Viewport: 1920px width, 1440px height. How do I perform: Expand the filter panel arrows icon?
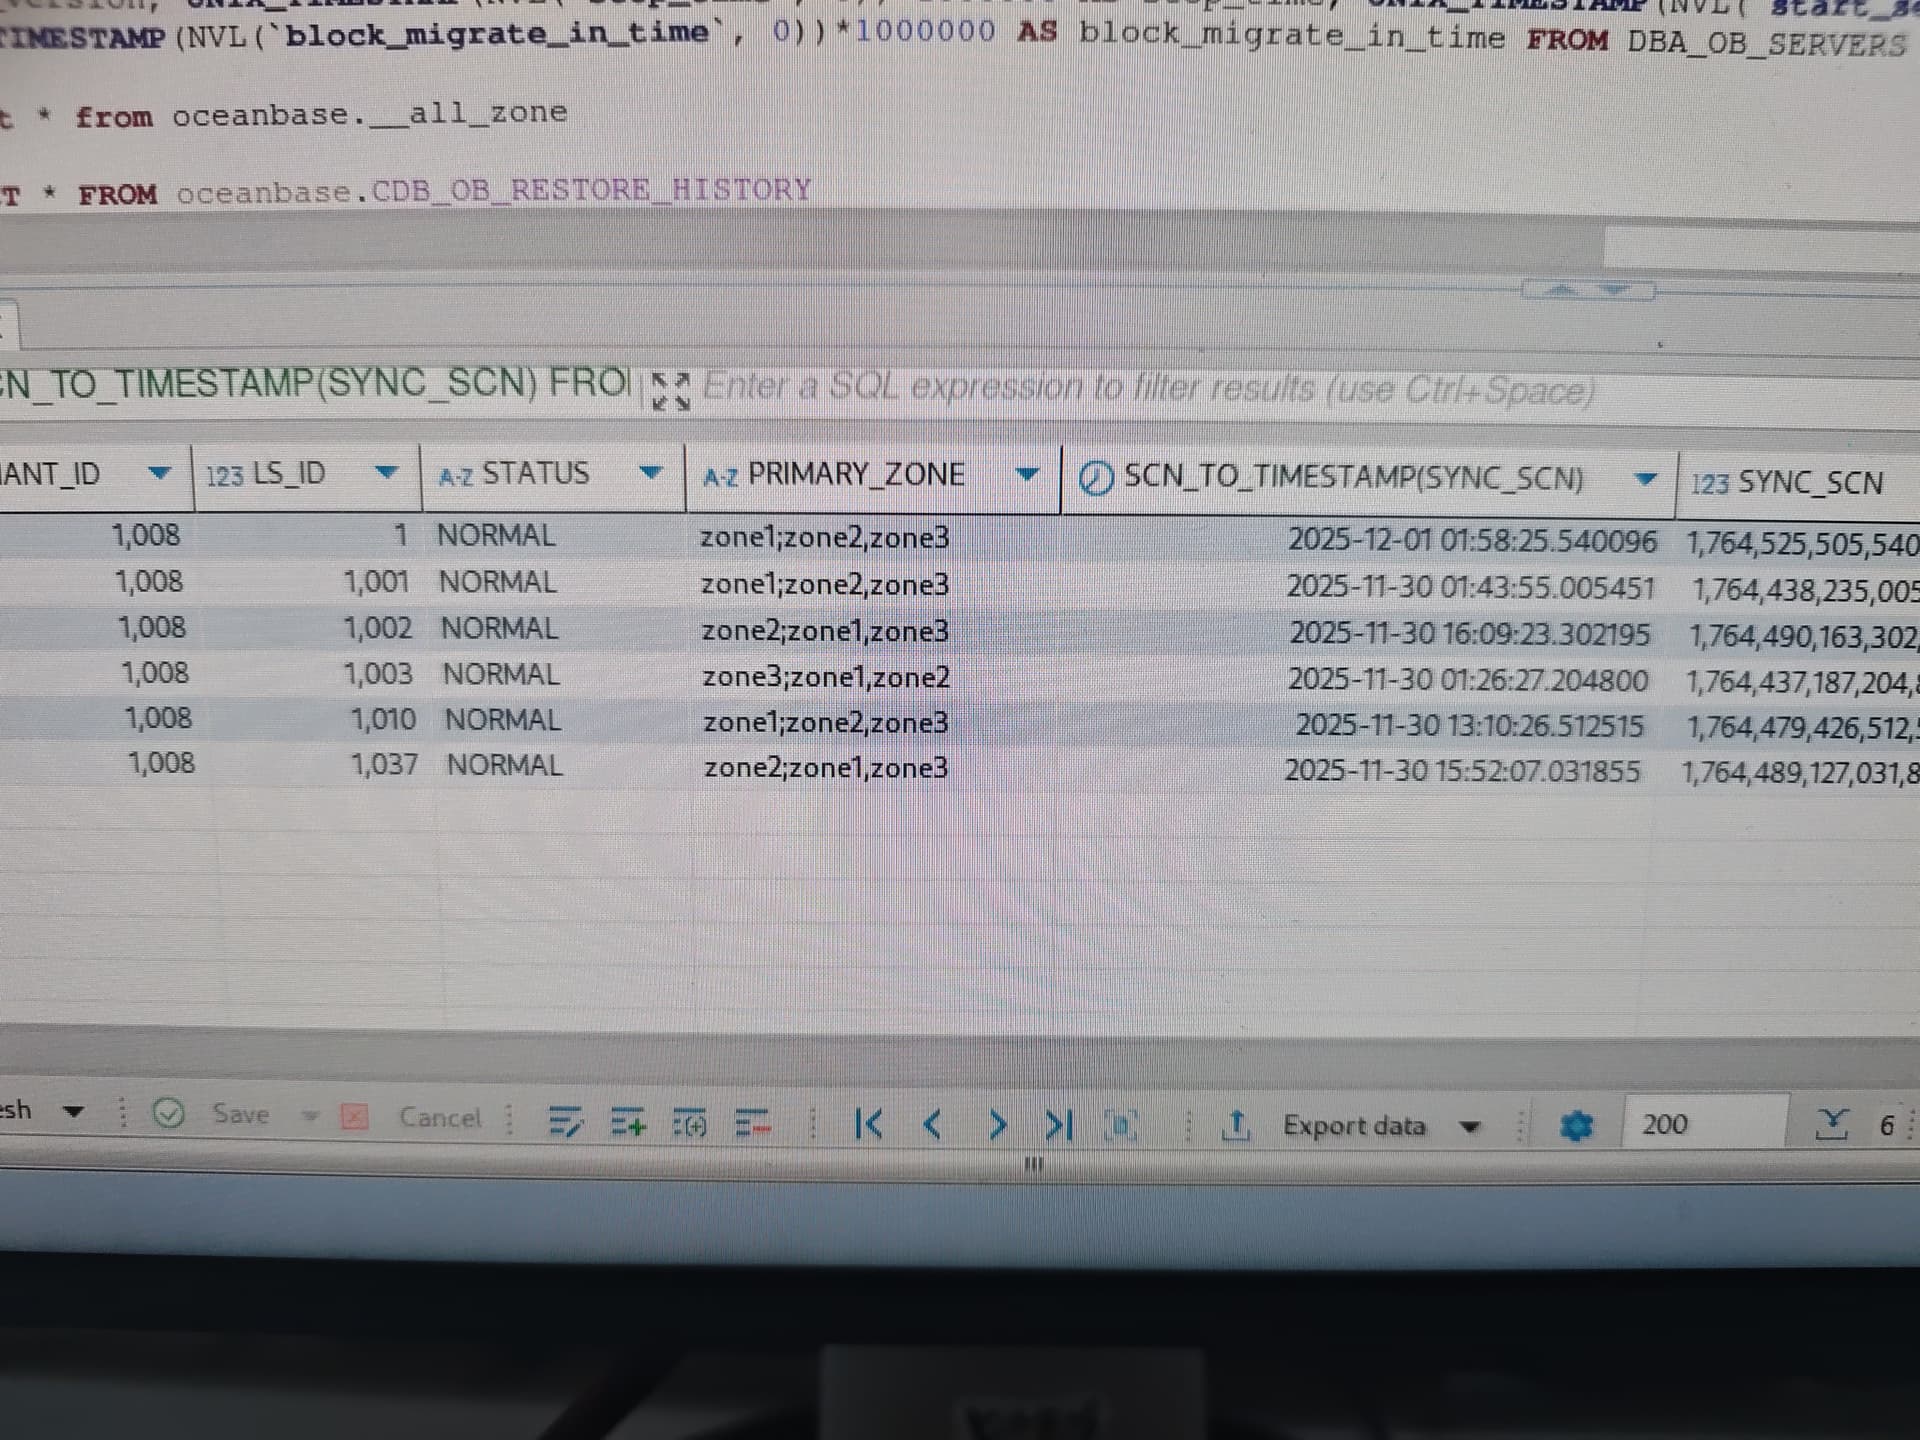coord(670,391)
